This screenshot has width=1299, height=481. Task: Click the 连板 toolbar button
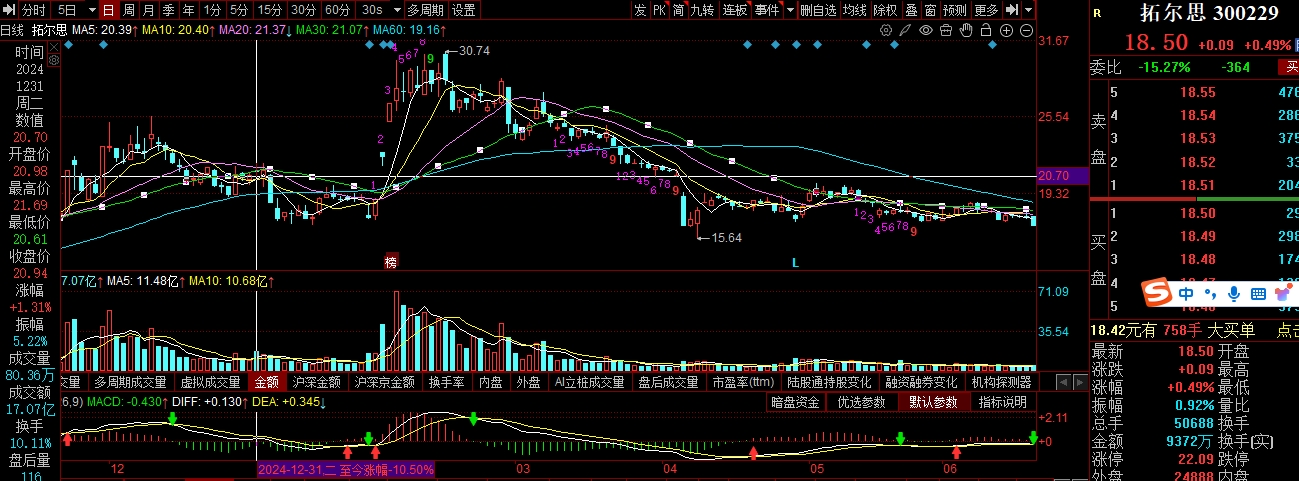click(x=735, y=10)
